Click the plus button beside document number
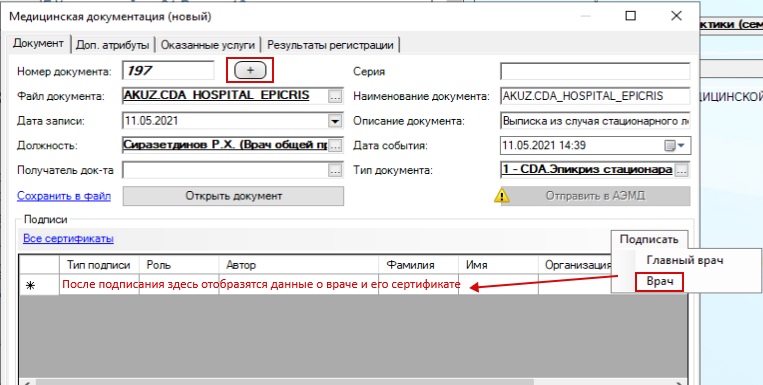Screen dimensions: 763x385 click(250, 71)
